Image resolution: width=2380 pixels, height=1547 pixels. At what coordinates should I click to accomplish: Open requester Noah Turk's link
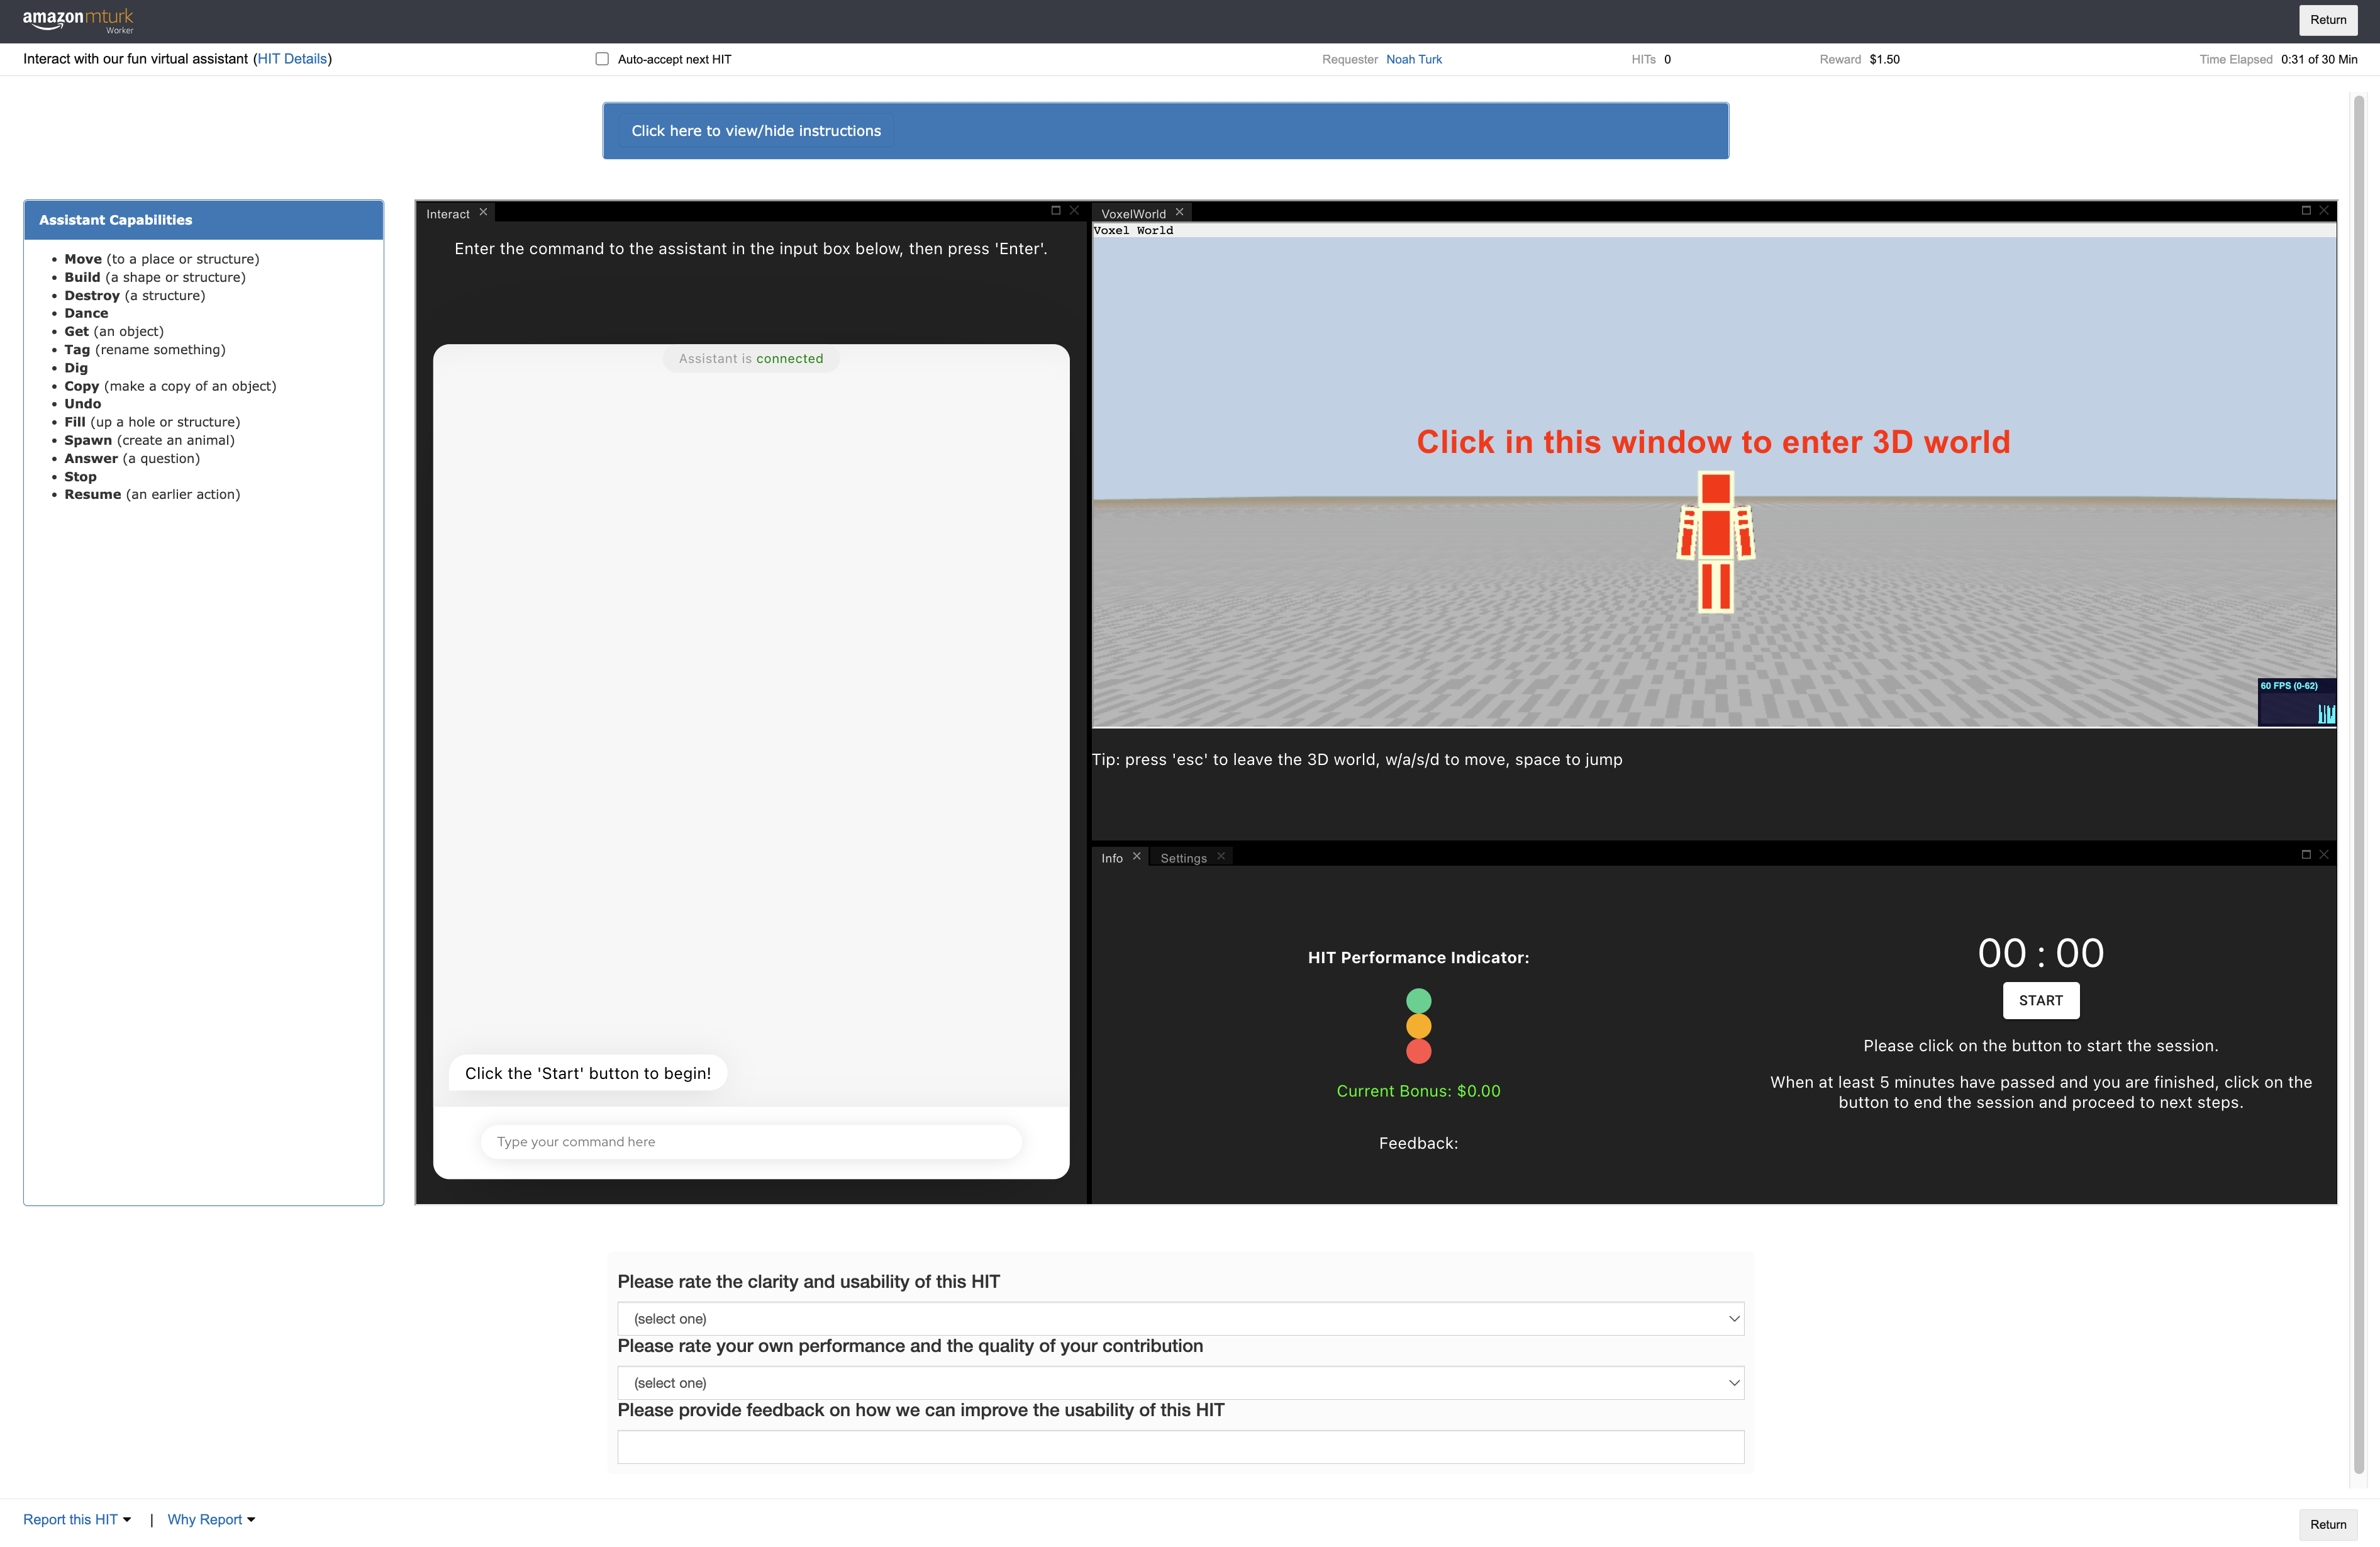click(1414, 59)
